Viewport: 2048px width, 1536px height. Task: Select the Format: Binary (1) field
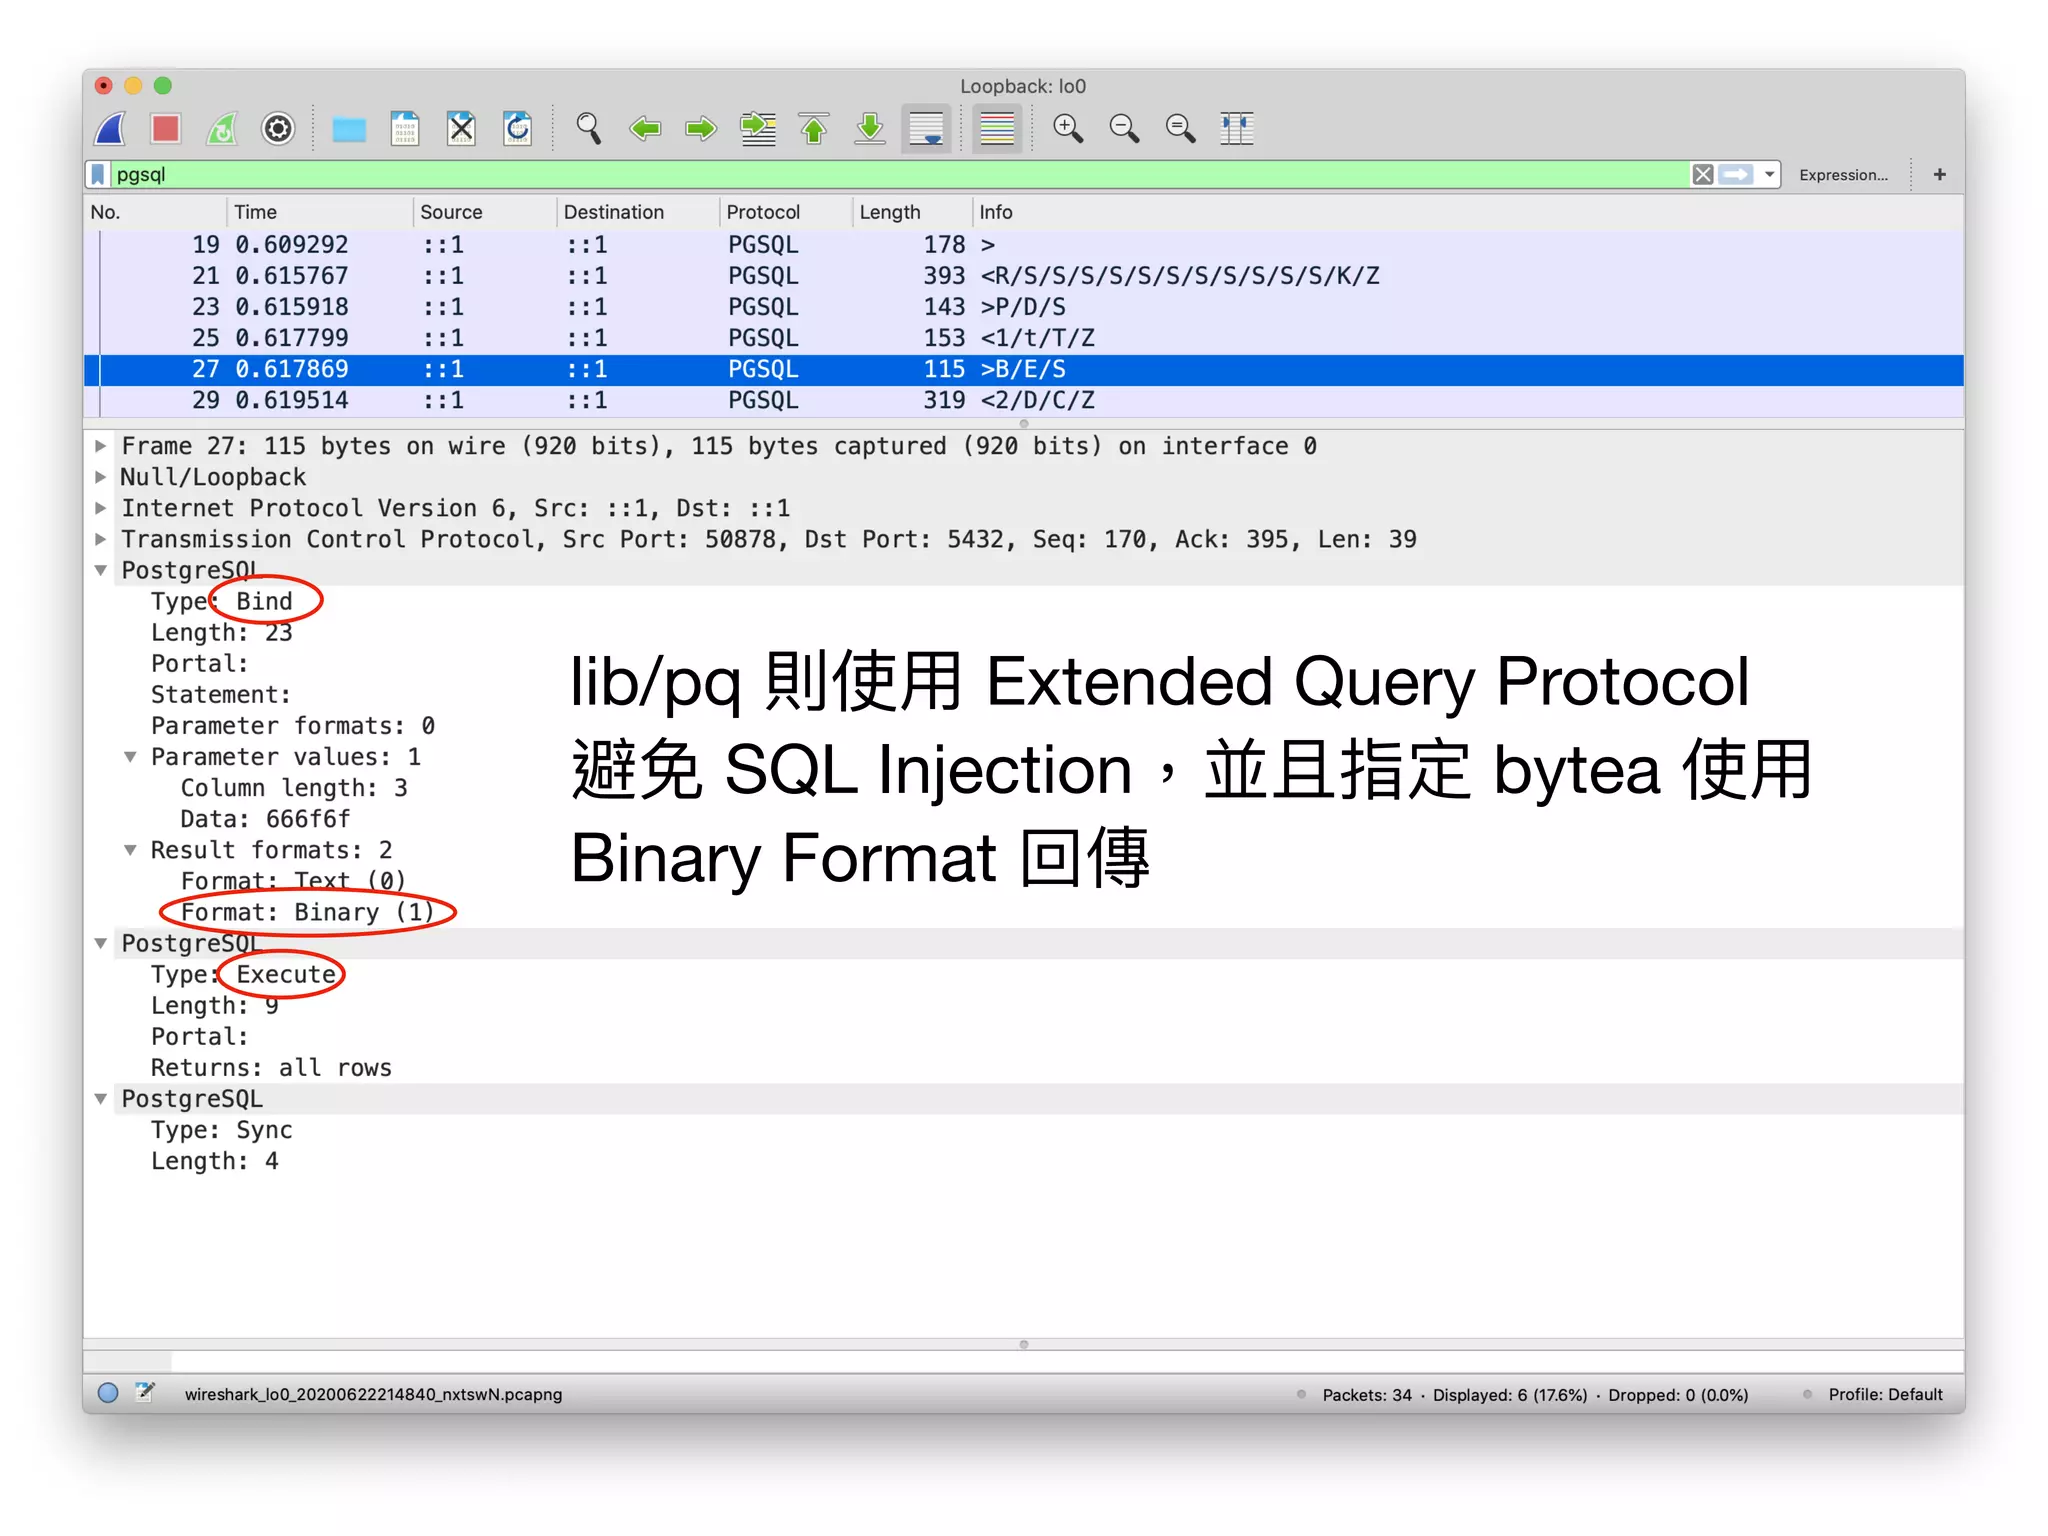307,912
